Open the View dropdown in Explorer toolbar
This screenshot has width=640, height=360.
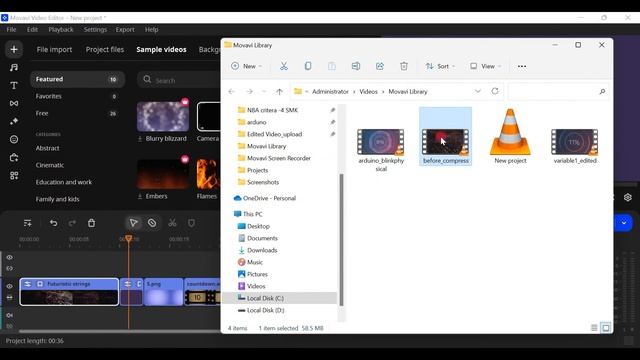[485, 66]
